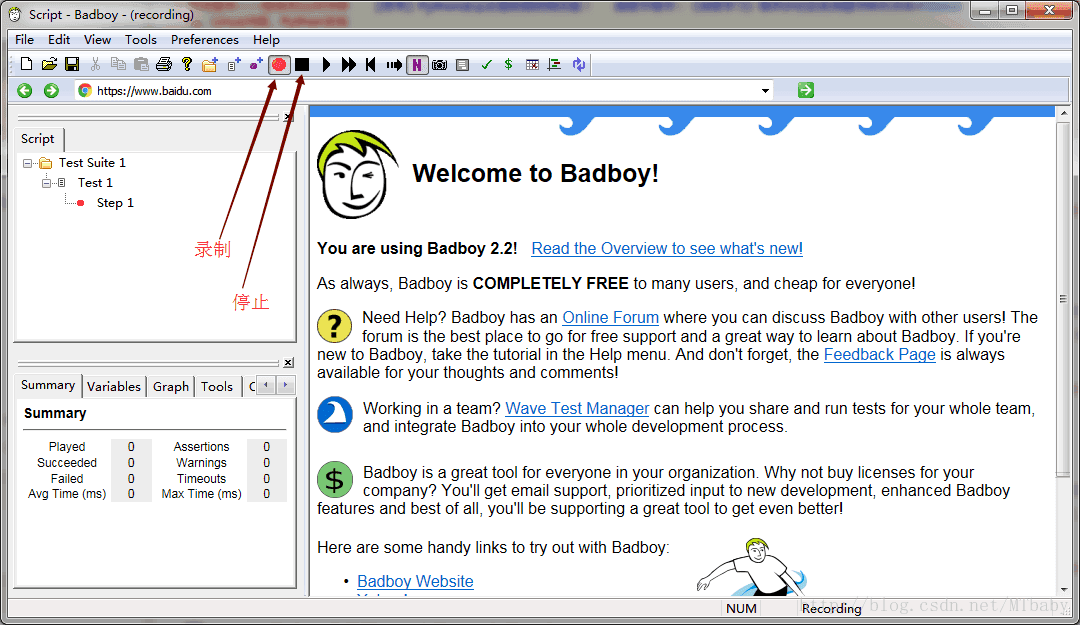Screen dimensions: 1080x625
Task: Add a new test suite folder icon
Action: tap(210, 65)
